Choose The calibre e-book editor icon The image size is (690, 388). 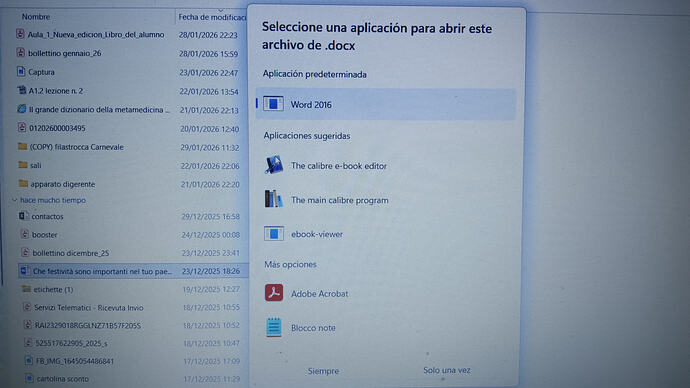[x=274, y=165]
